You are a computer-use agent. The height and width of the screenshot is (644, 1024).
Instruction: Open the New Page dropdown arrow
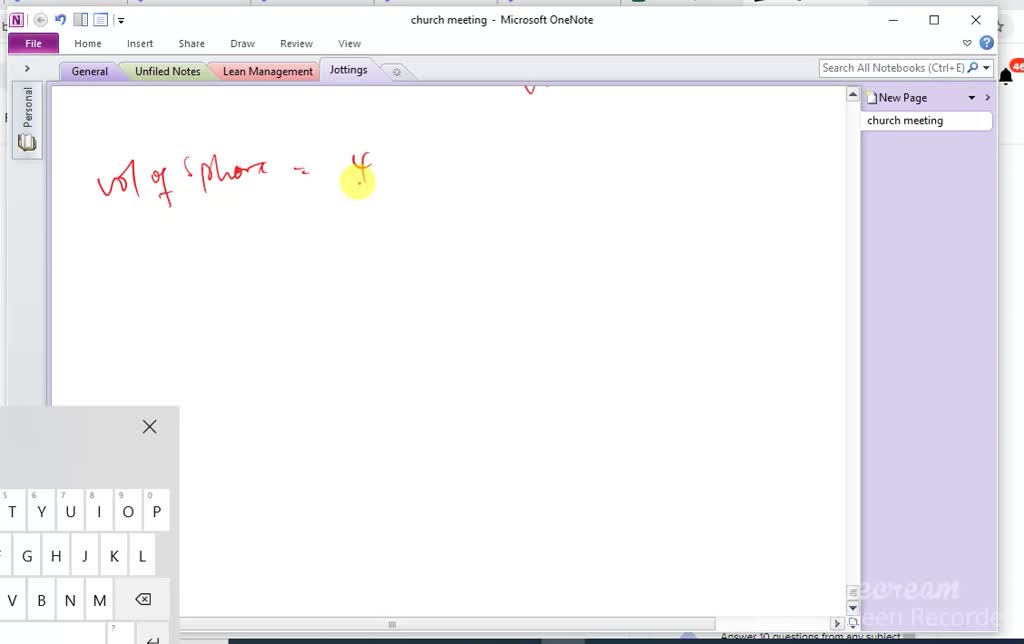971,98
